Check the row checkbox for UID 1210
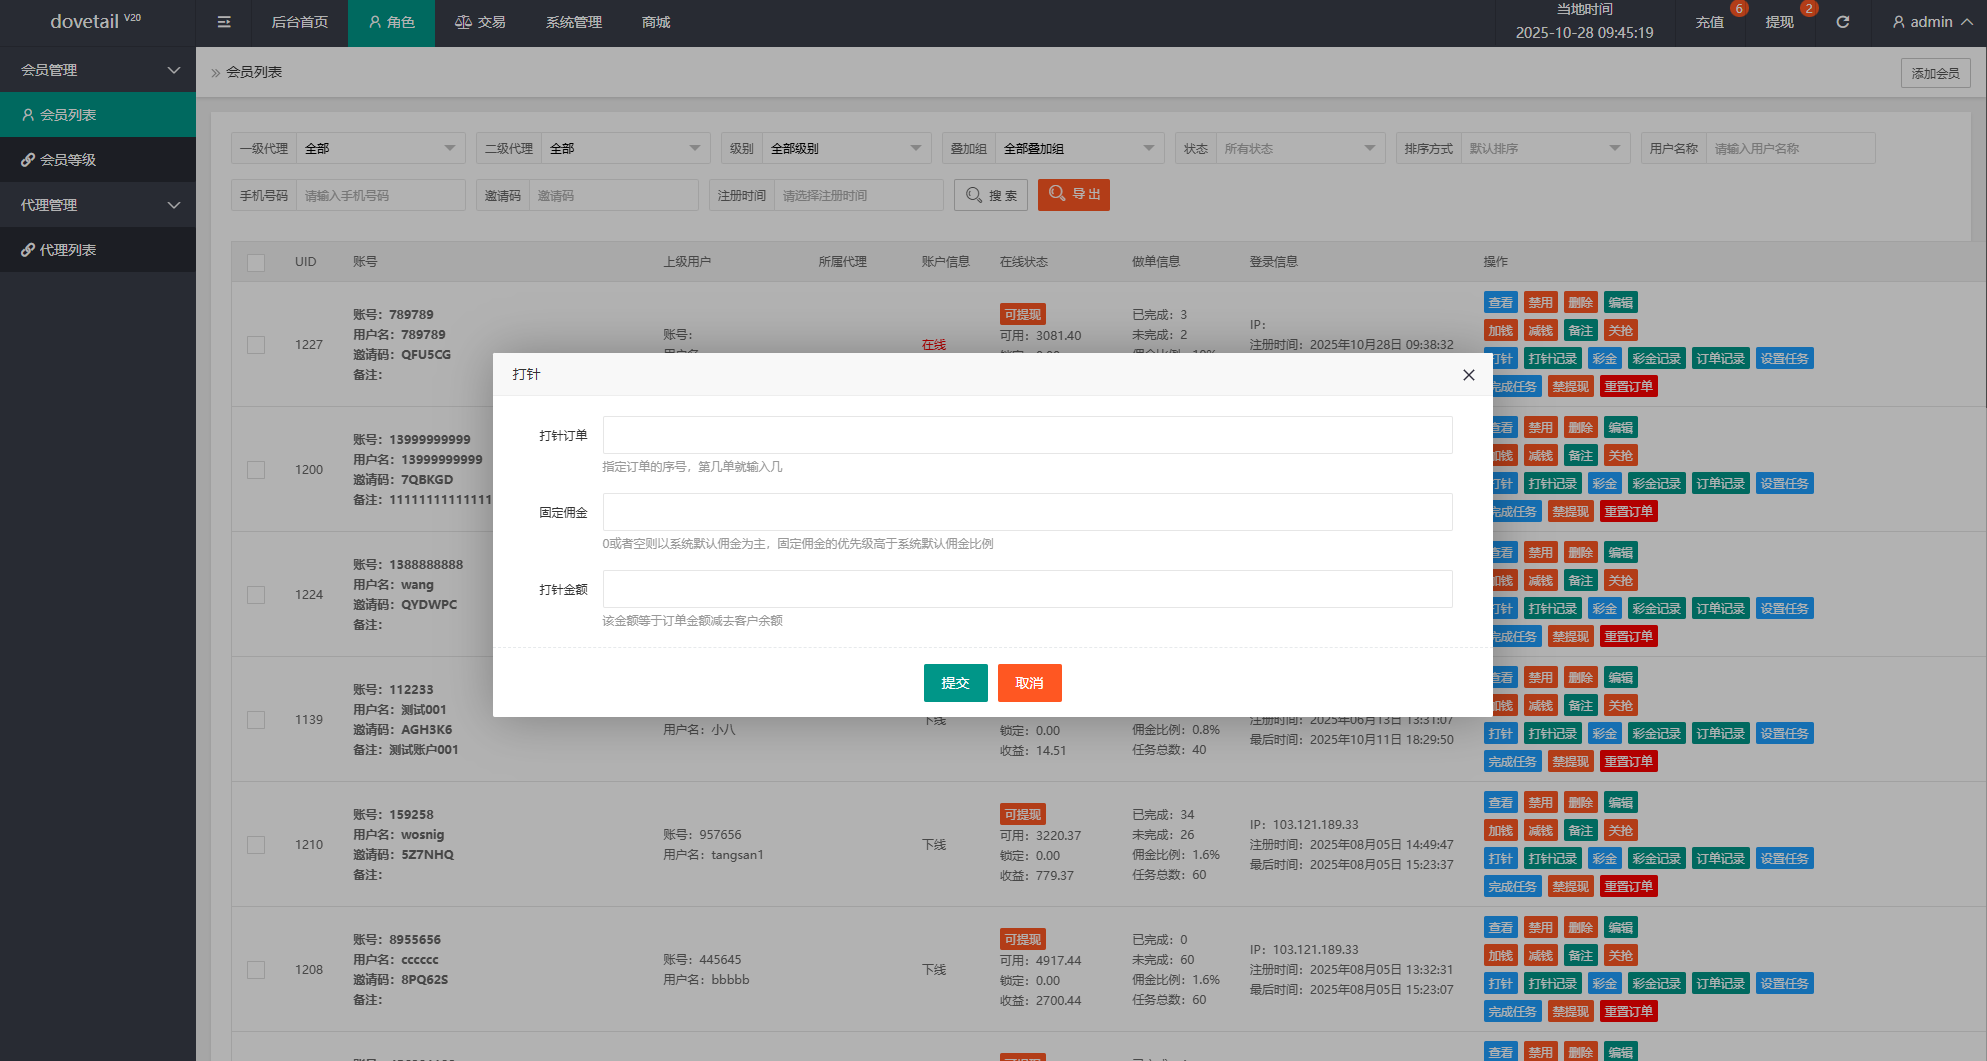Viewport: 1987px width, 1061px height. pos(256,845)
